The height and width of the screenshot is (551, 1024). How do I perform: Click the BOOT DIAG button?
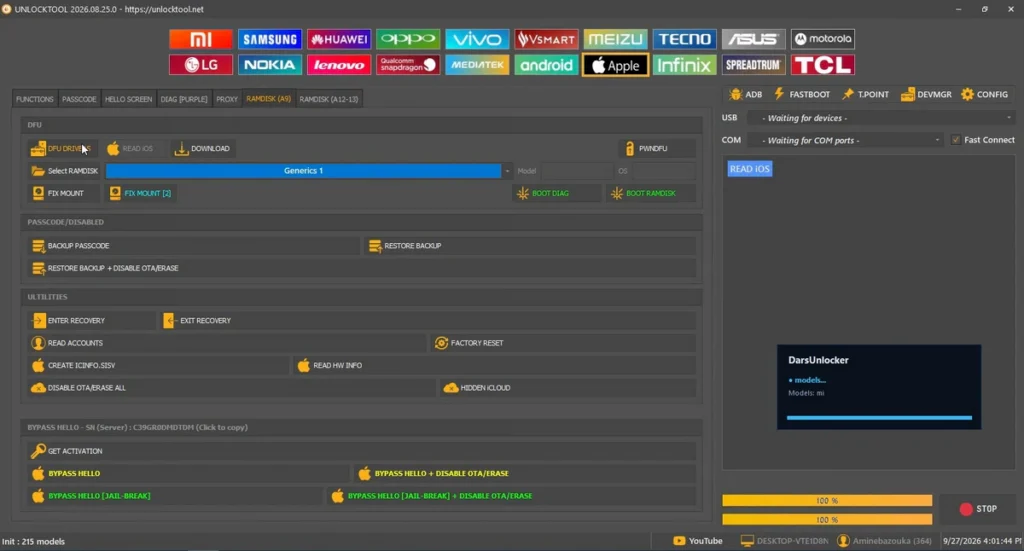[x=556, y=193]
